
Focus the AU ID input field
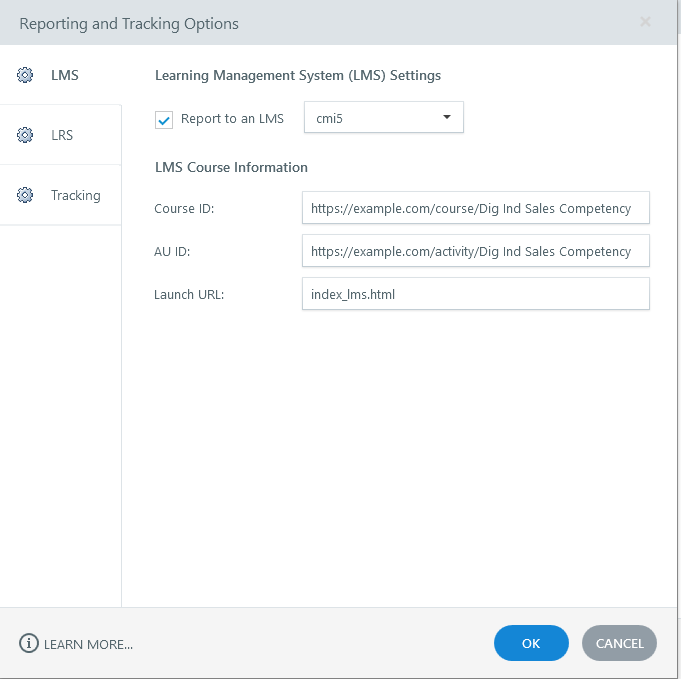(x=475, y=252)
